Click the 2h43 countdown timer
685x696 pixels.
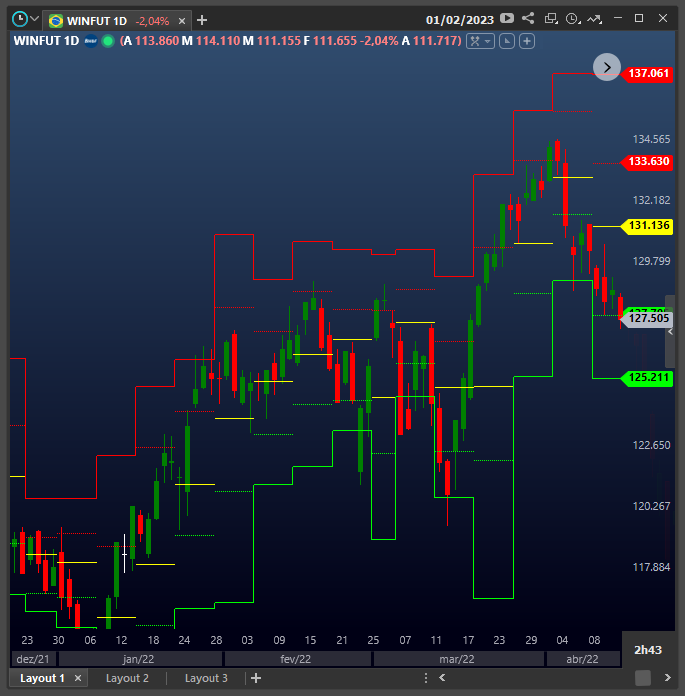click(648, 650)
